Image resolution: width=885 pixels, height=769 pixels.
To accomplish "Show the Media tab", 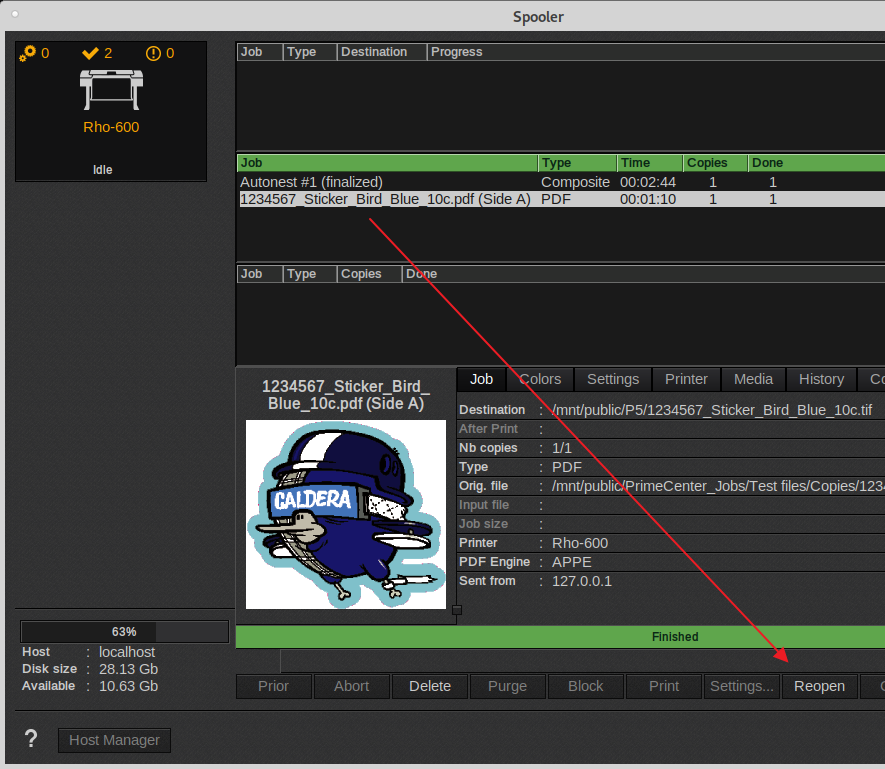I will (x=753, y=379).
